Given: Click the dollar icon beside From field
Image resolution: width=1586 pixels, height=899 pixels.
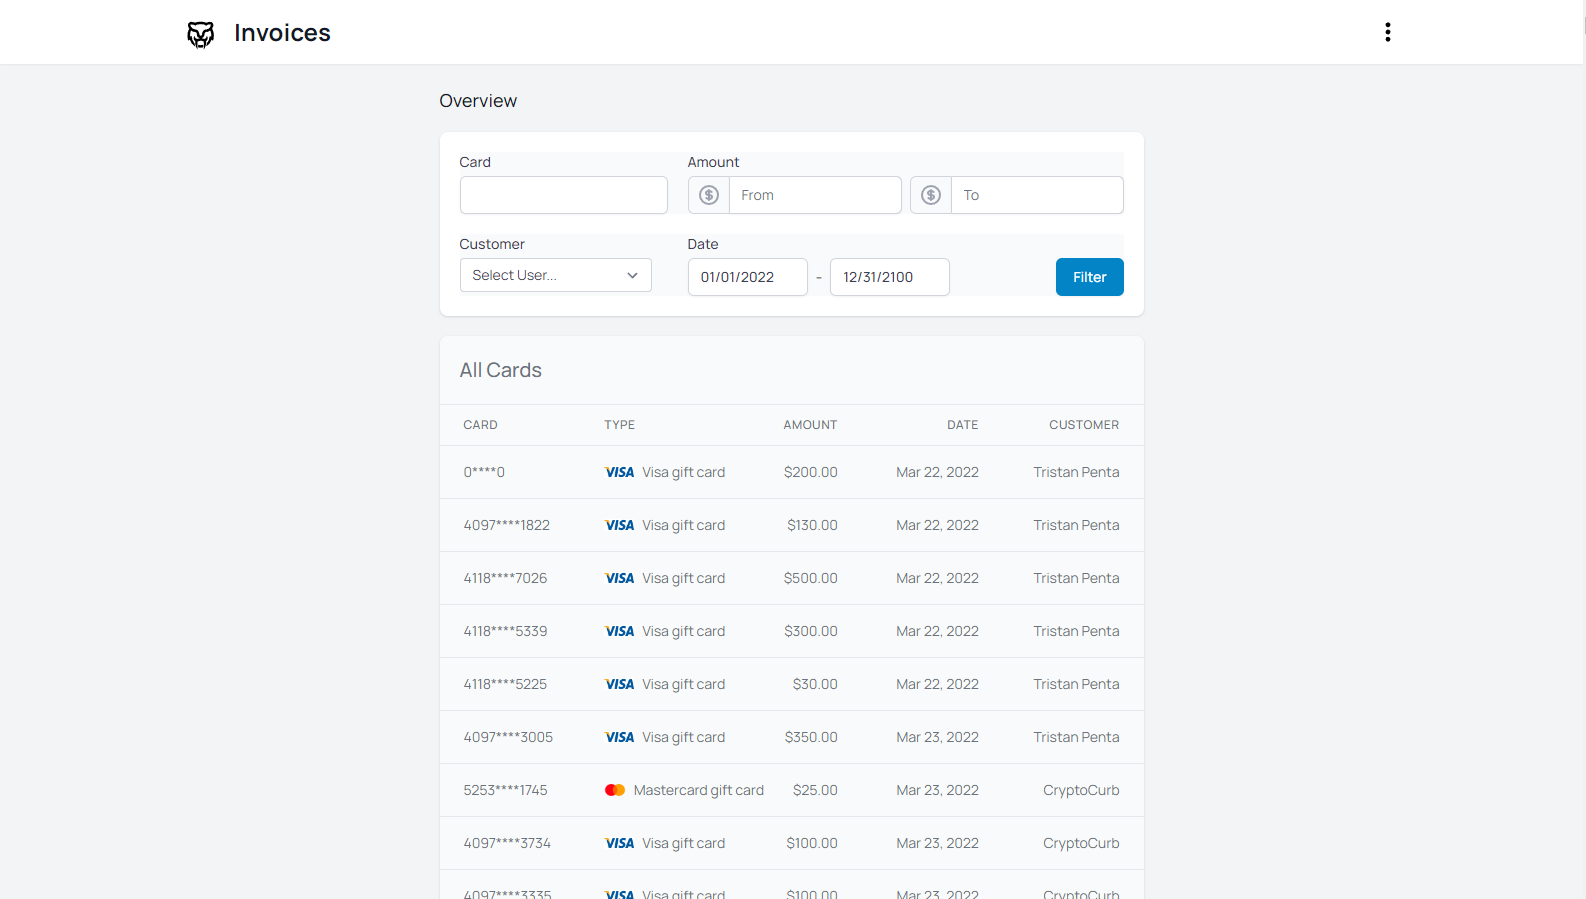Looking at the screenshot, I should click(709, 195).
